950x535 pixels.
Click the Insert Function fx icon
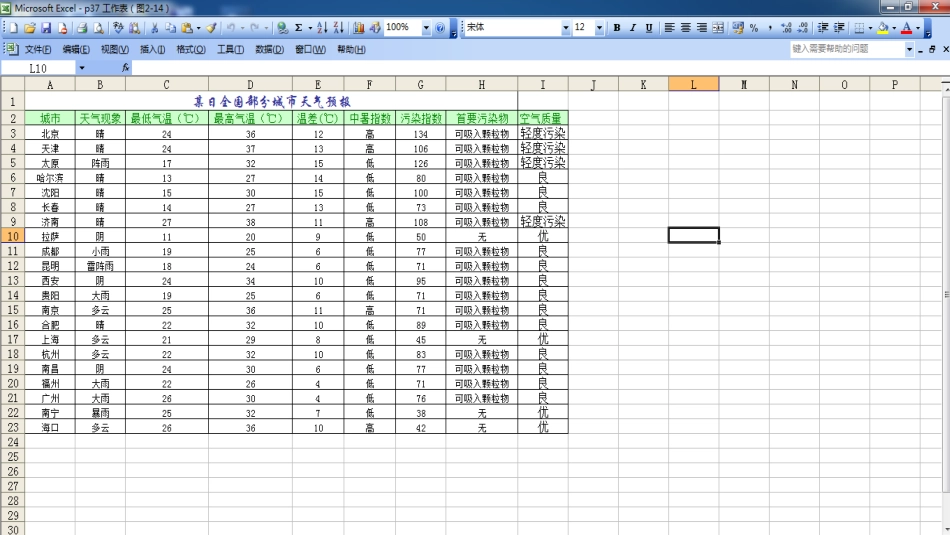click(126, 68)
